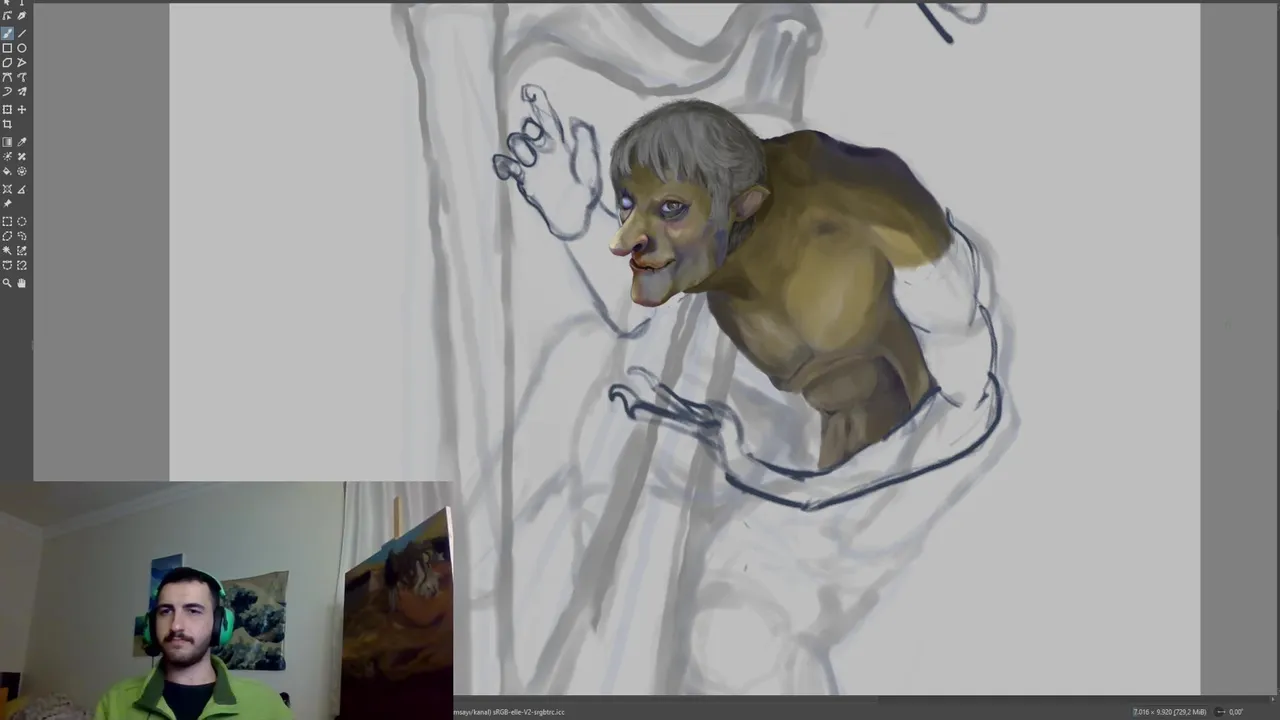Select the Freehand Path tool

[x=22, y=77]
